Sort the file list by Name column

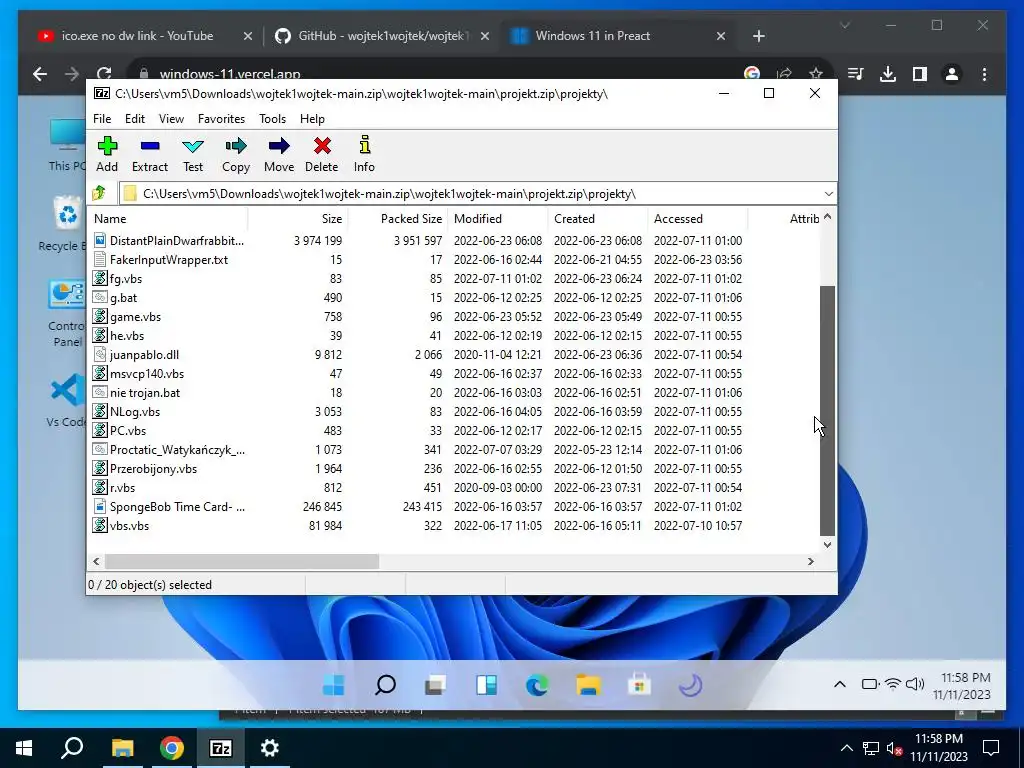pos(167,219)
